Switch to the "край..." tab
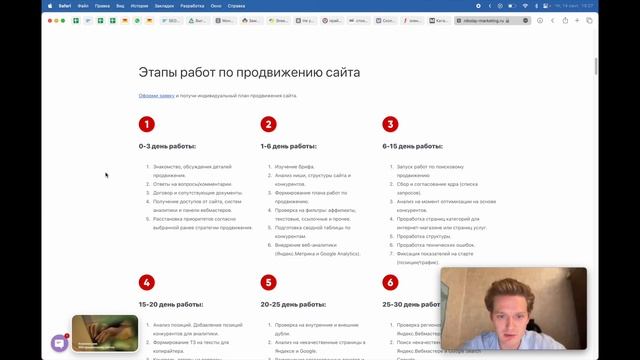The image size is (640, 360). 331,20
